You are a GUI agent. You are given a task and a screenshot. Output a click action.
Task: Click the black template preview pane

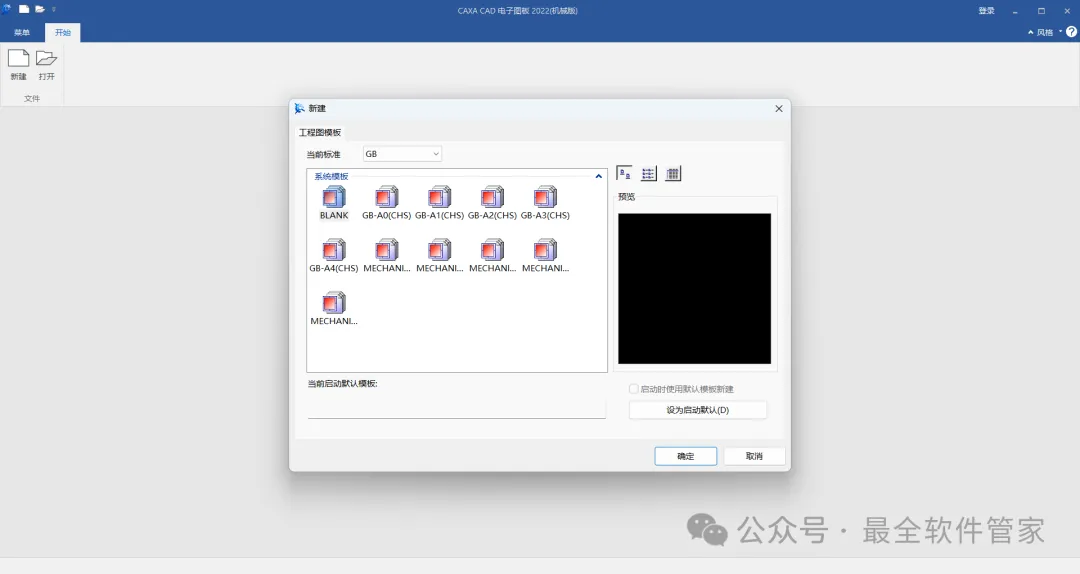coord(694,288)
